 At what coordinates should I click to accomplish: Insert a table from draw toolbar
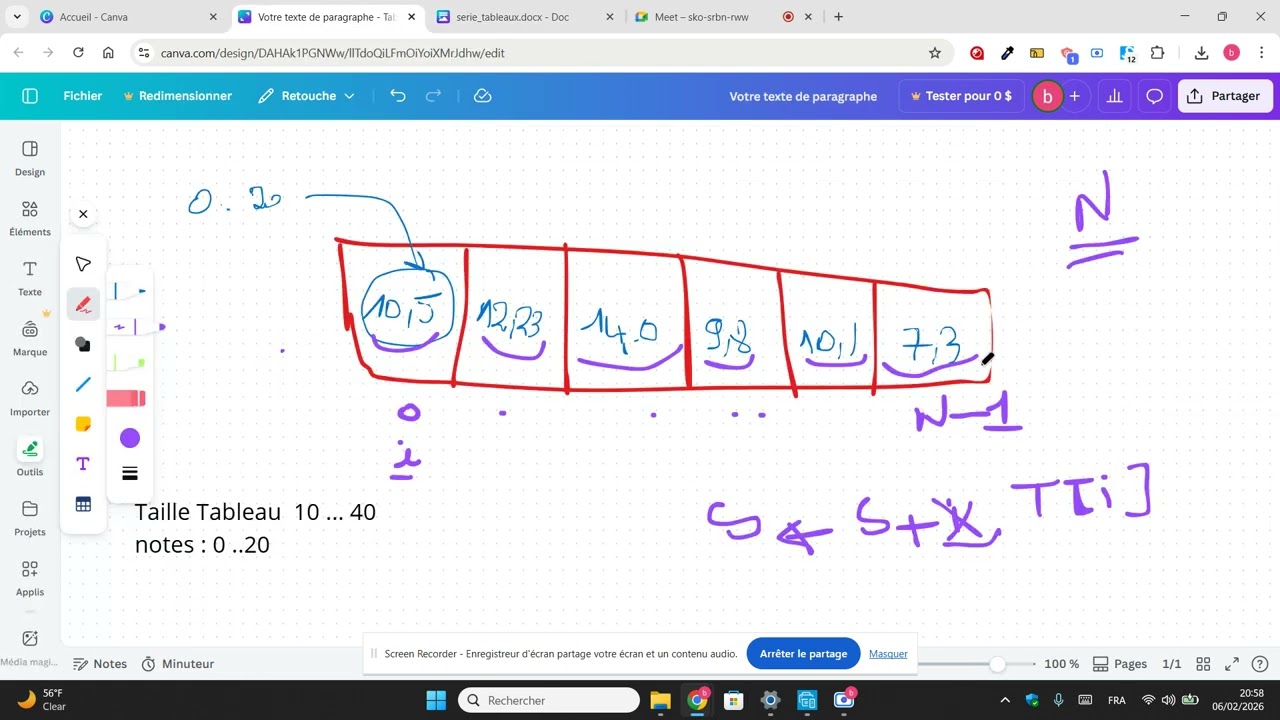(x=83, y=505)
